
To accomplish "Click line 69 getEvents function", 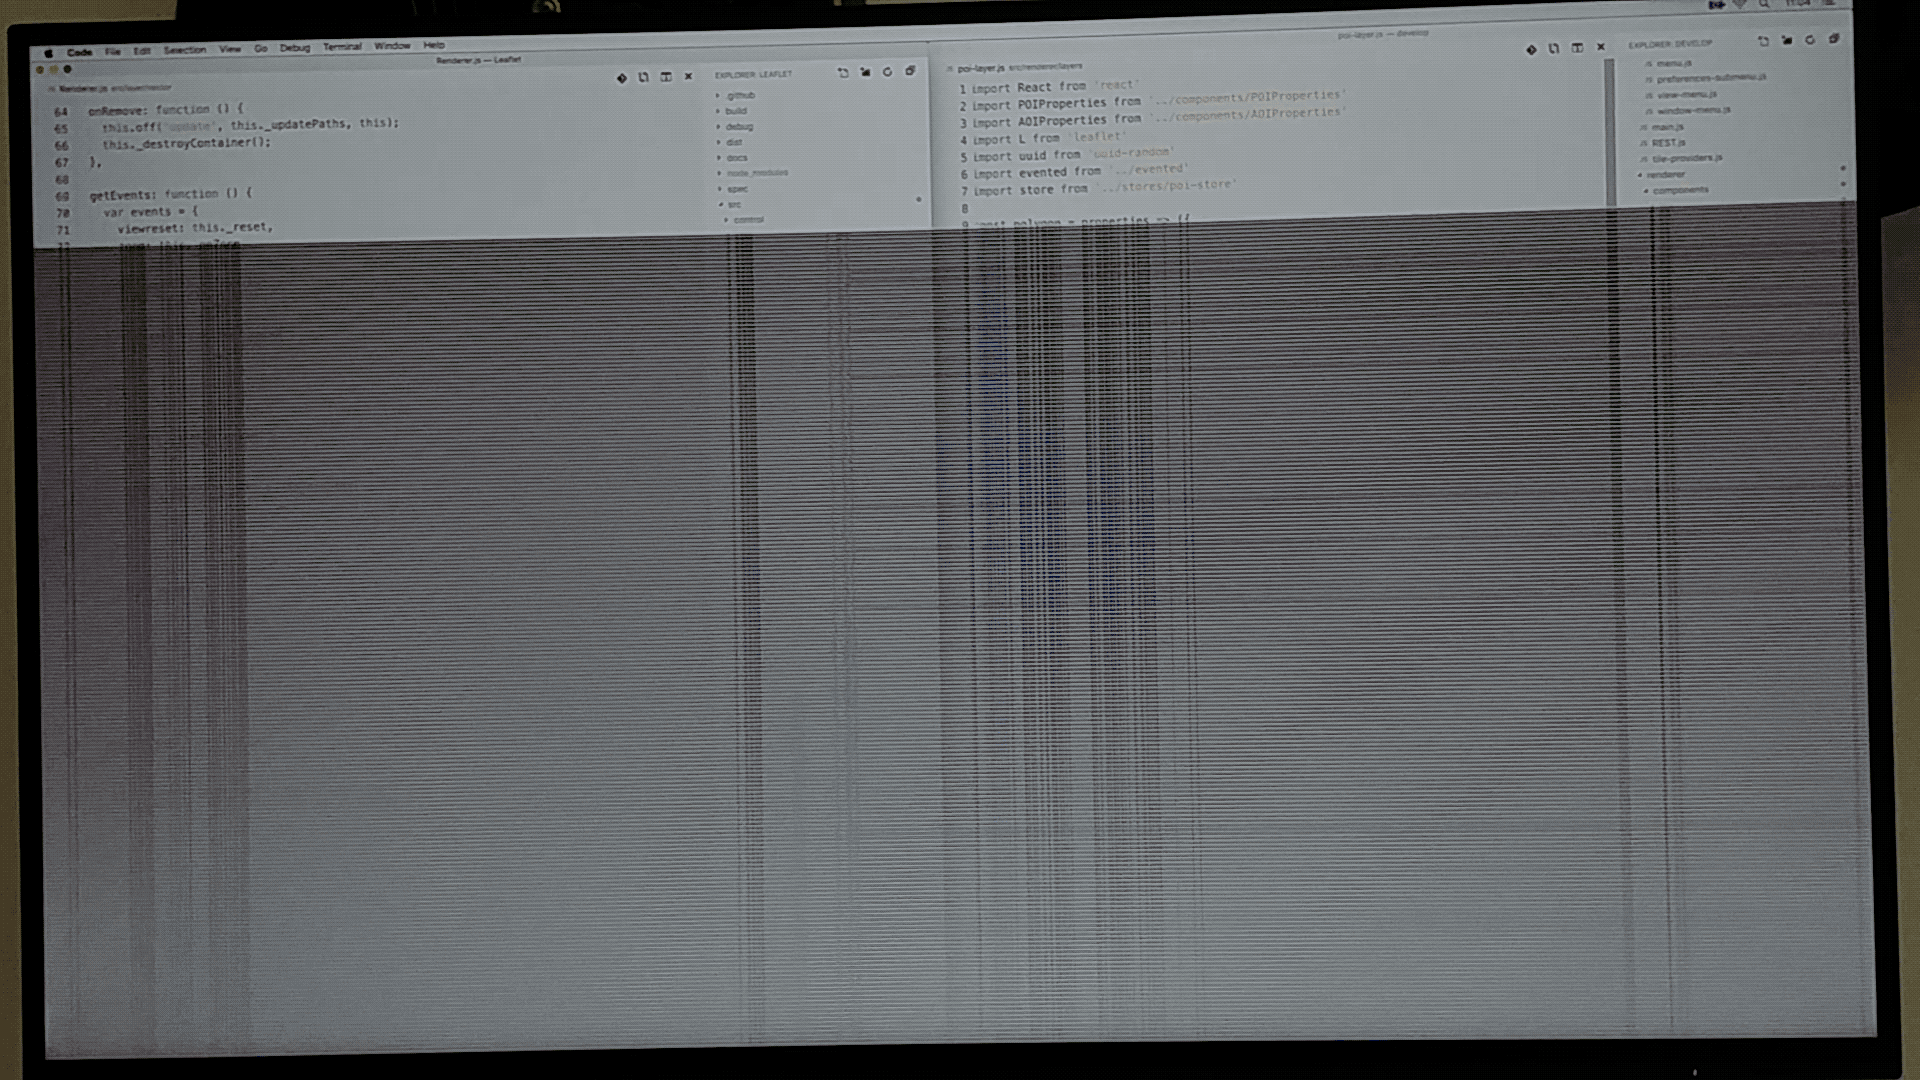I will (171, 195).
